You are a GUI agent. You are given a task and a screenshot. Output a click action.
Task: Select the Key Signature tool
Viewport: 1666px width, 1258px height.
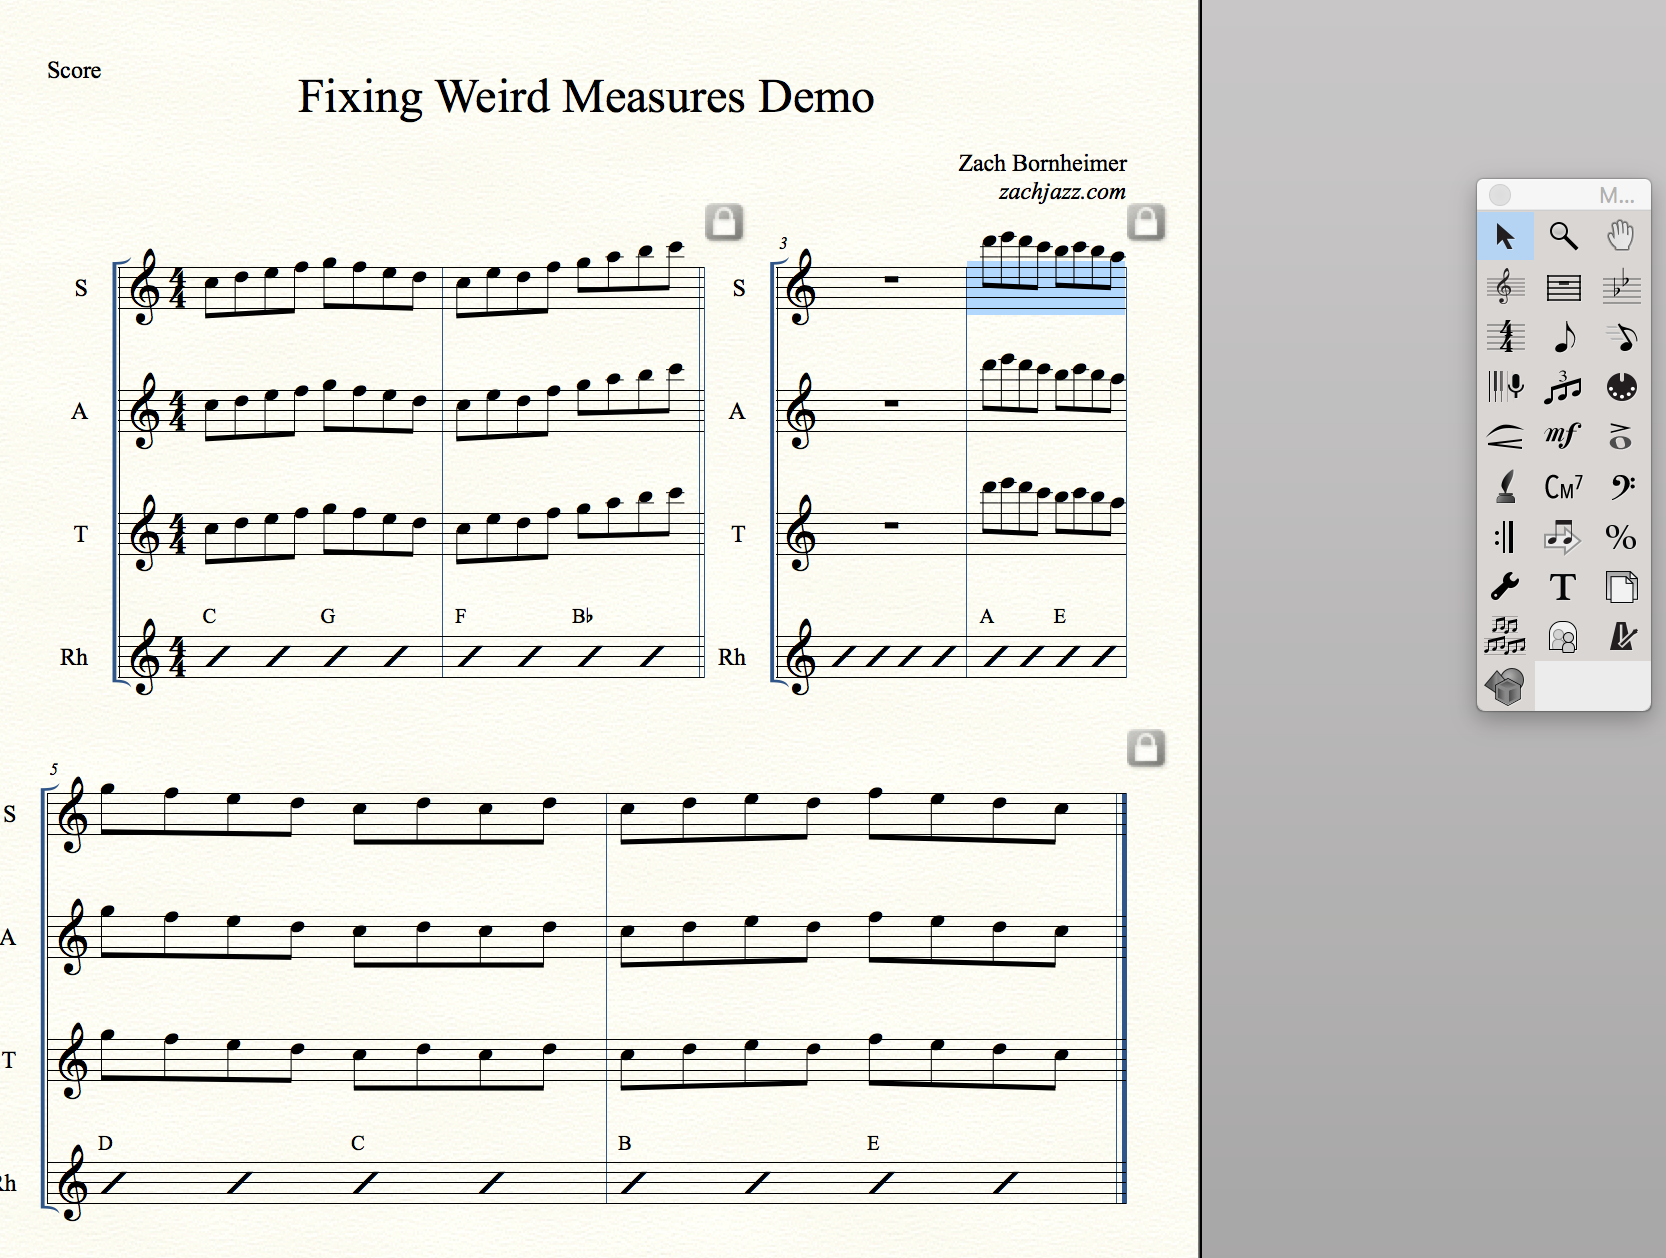(1620, 287)
